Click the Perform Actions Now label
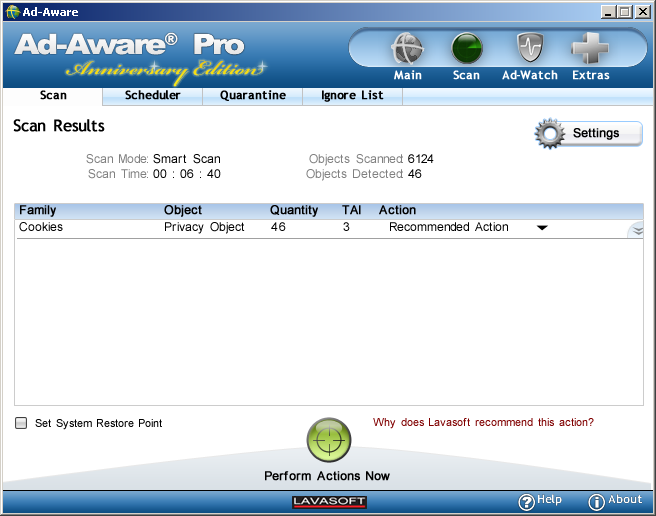This screenshot has width=656, height=516. point(327,476)
